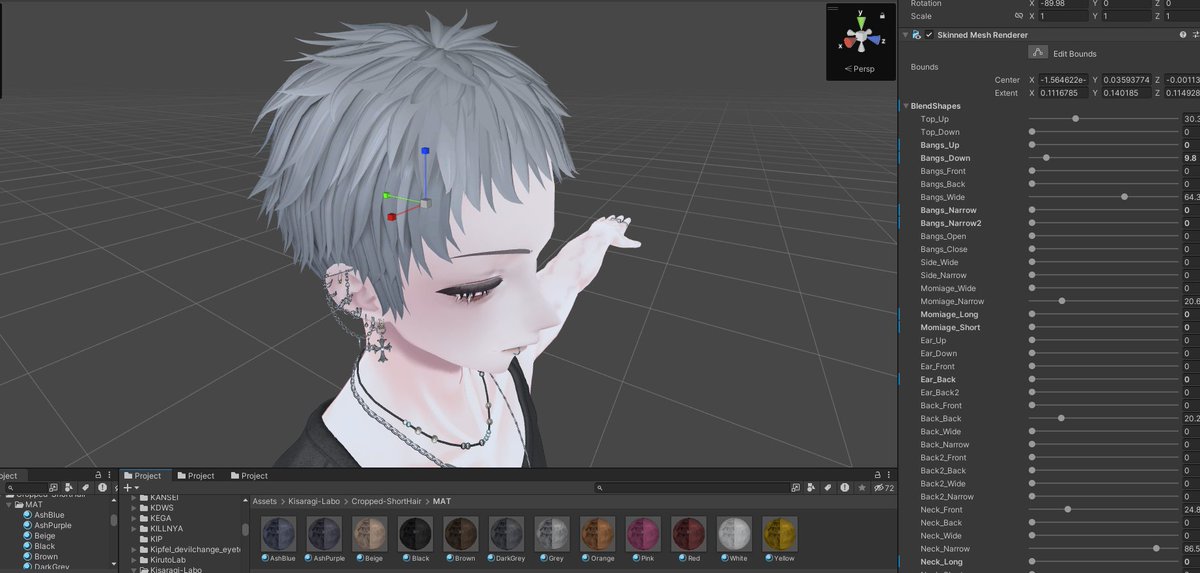This screenshot has width=1200, height=573.
Task: Select the Beige material thumbnail
Action: coord(369,533)
